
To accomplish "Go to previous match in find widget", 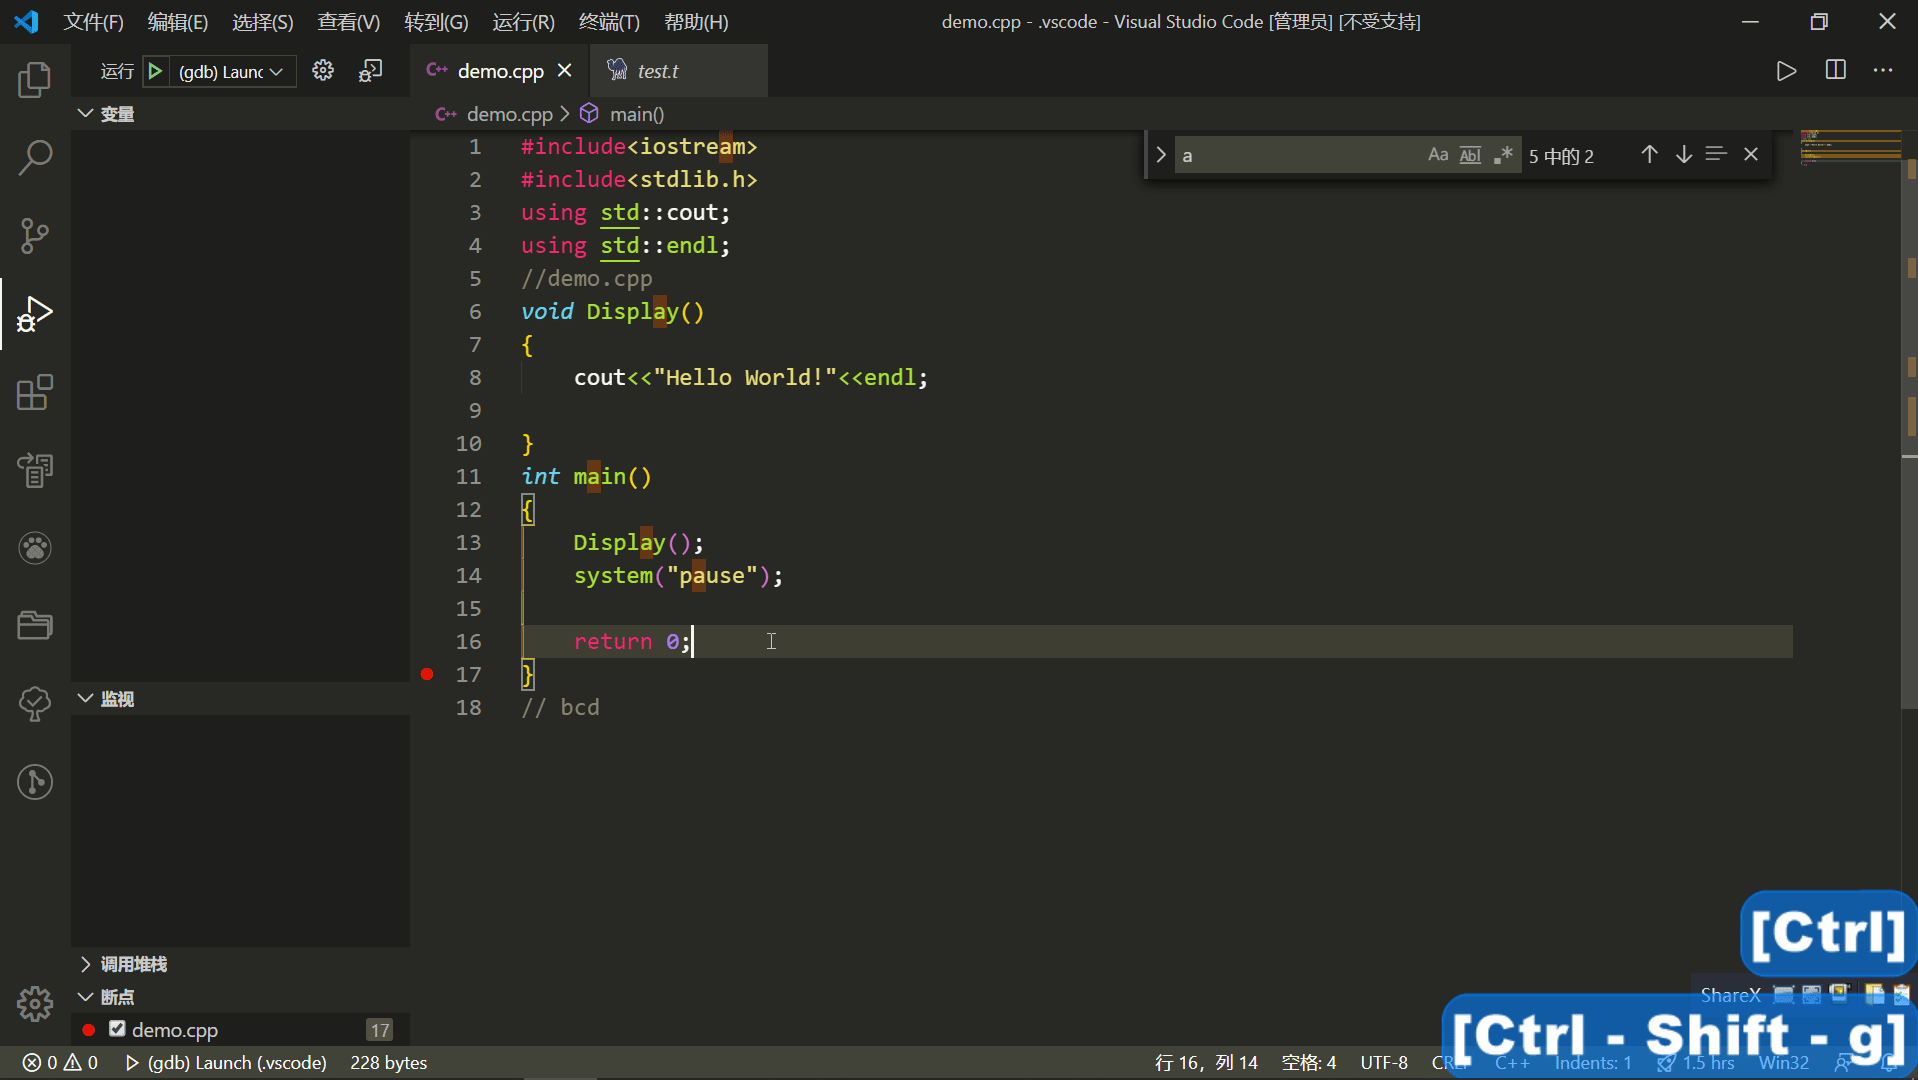I will click(x=1649, y=154).
